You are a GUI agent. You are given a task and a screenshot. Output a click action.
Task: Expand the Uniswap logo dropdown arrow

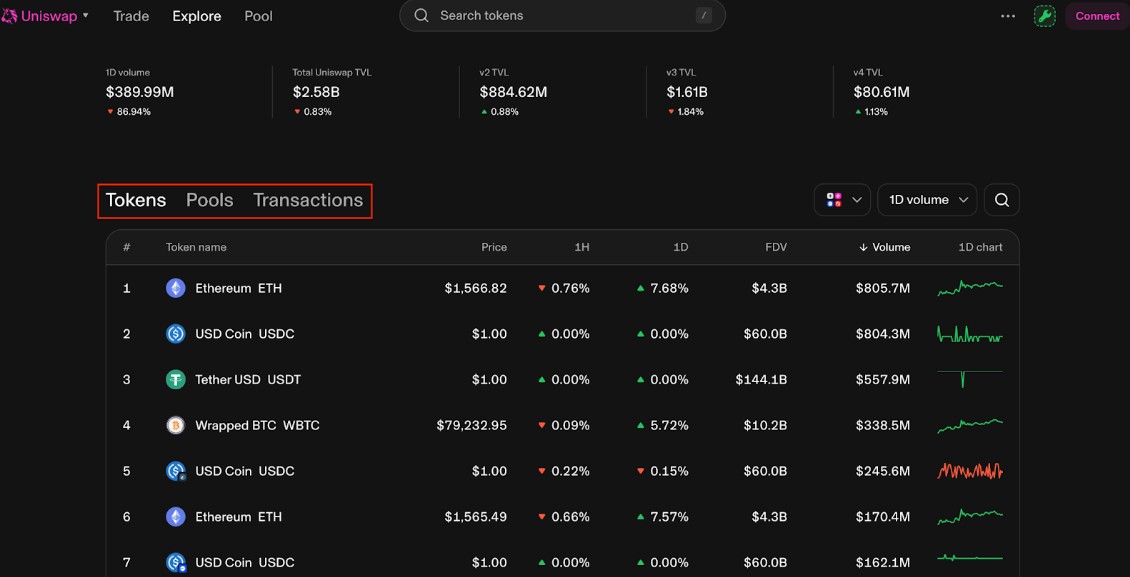[86, 16]
